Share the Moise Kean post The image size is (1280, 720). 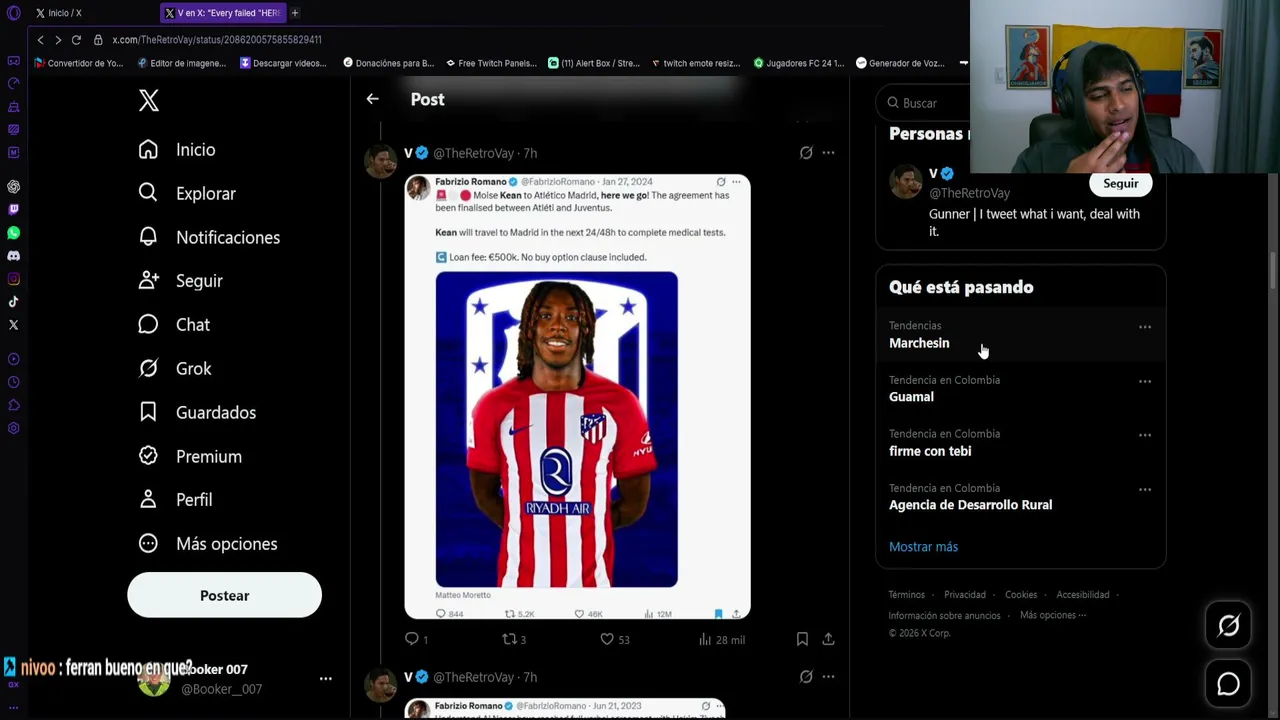(x=828, y=639)
